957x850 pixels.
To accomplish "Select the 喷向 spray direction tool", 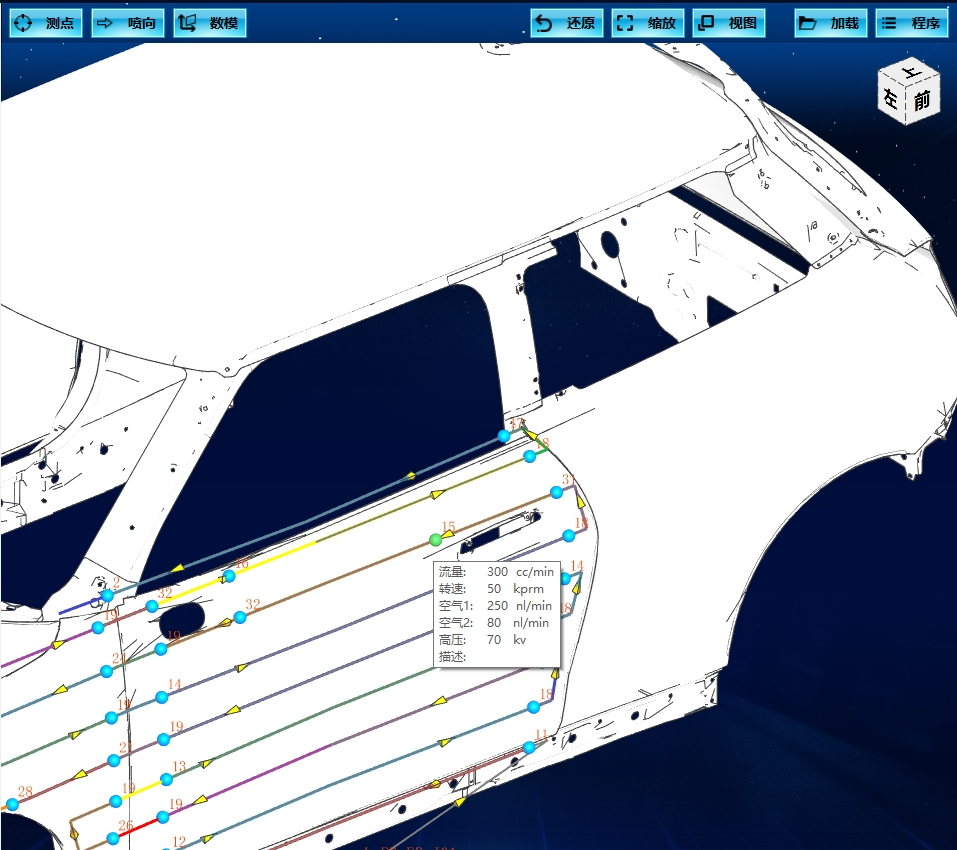I will tap(128, 23).
